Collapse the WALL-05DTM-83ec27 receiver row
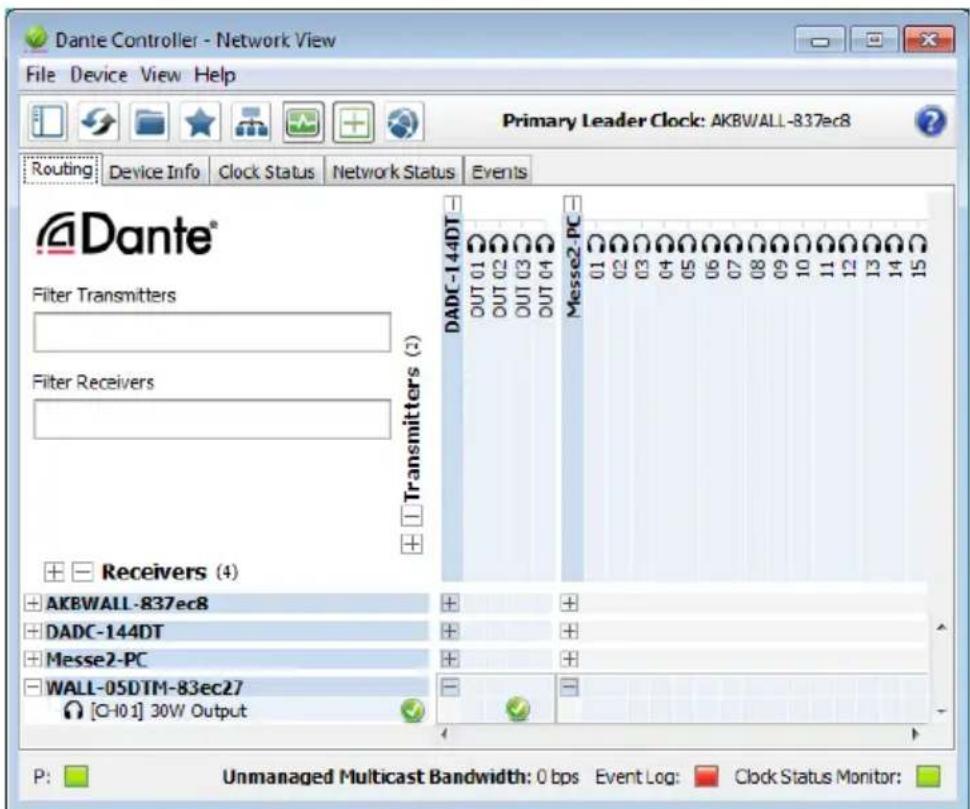The height and width of the screenshot is (809, 970). coord(33,687)
